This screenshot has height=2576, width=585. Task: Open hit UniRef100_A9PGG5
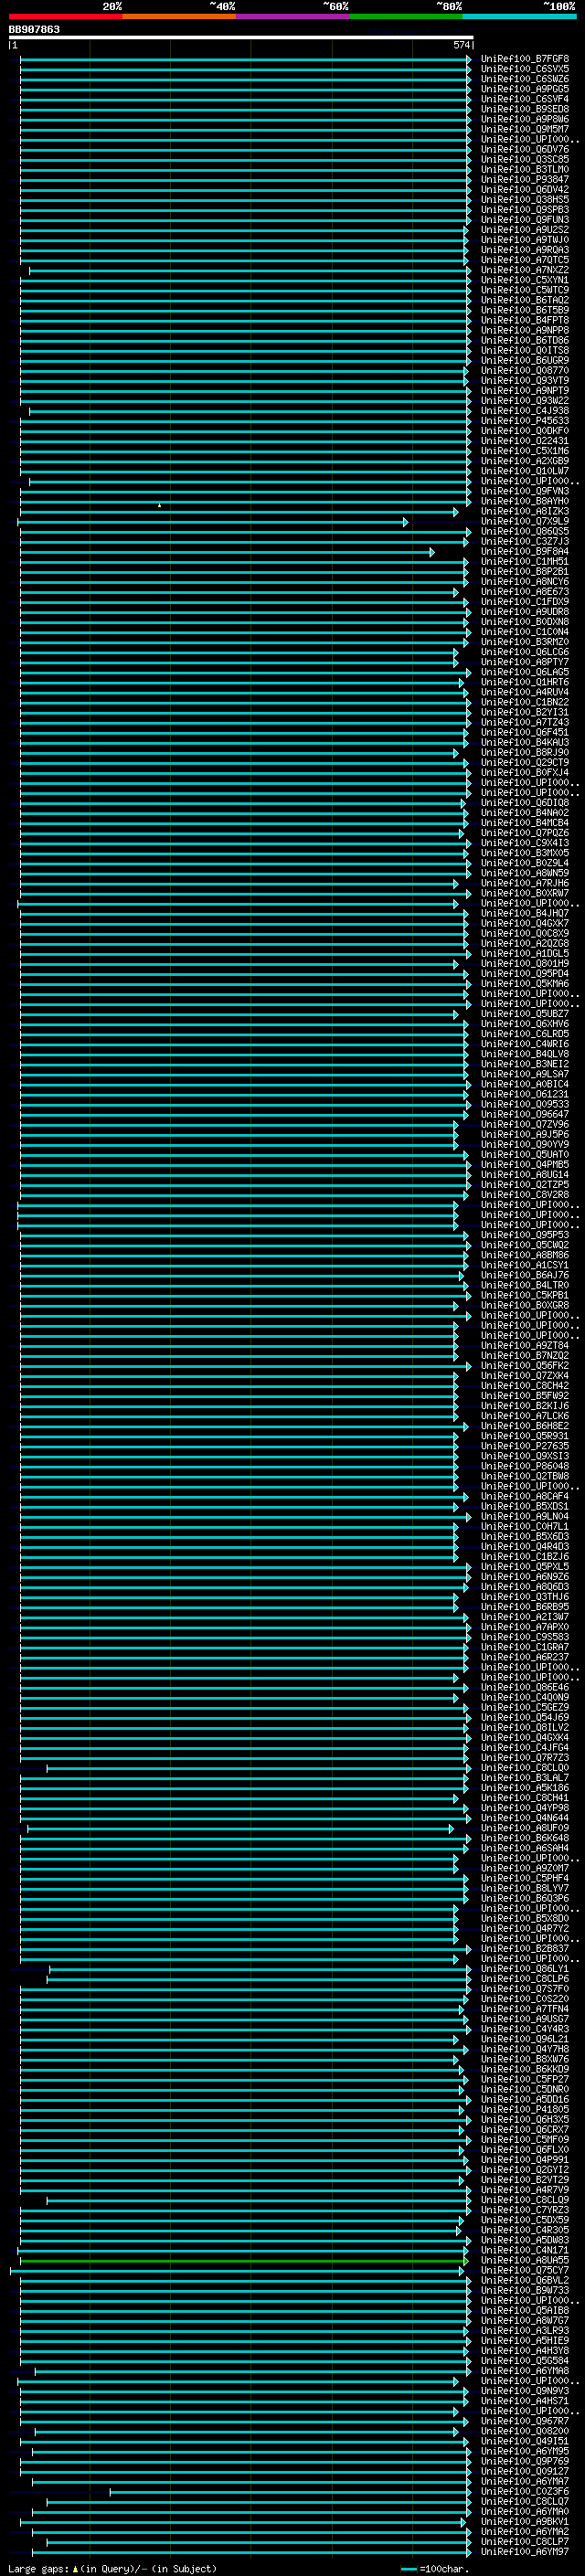525,89
